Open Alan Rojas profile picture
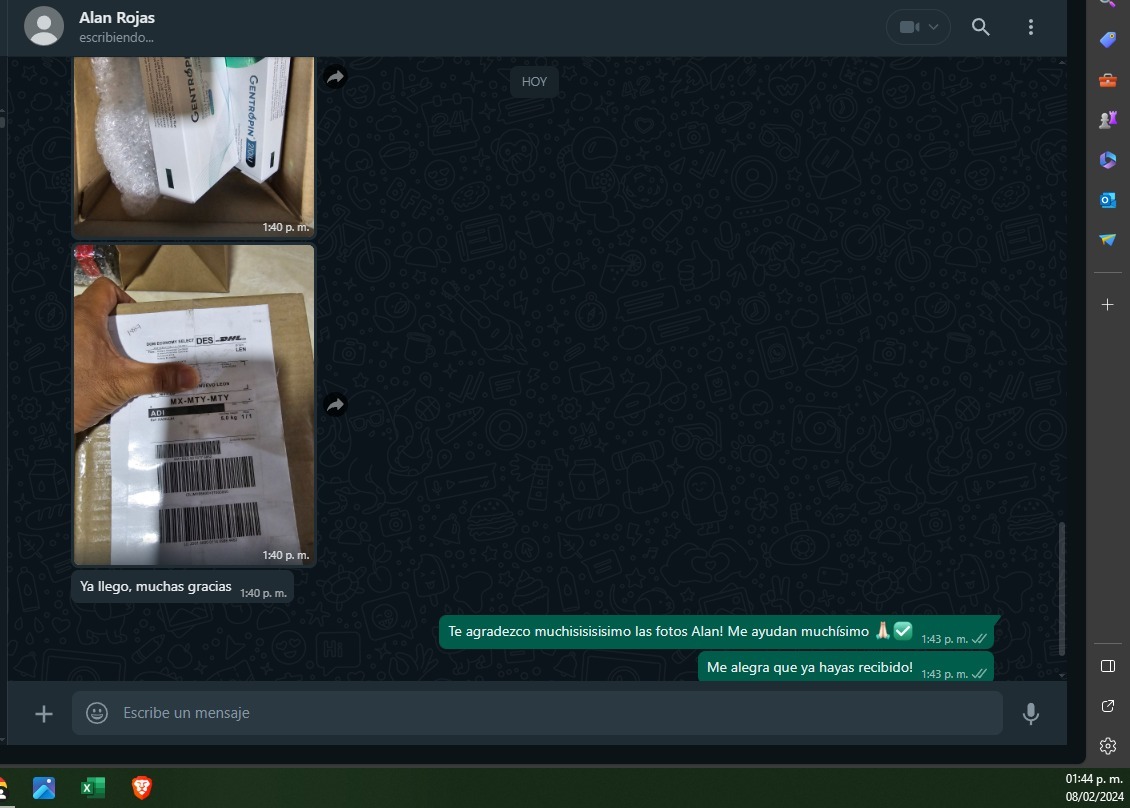1130x808 pixels. click(x=44, y=27)
